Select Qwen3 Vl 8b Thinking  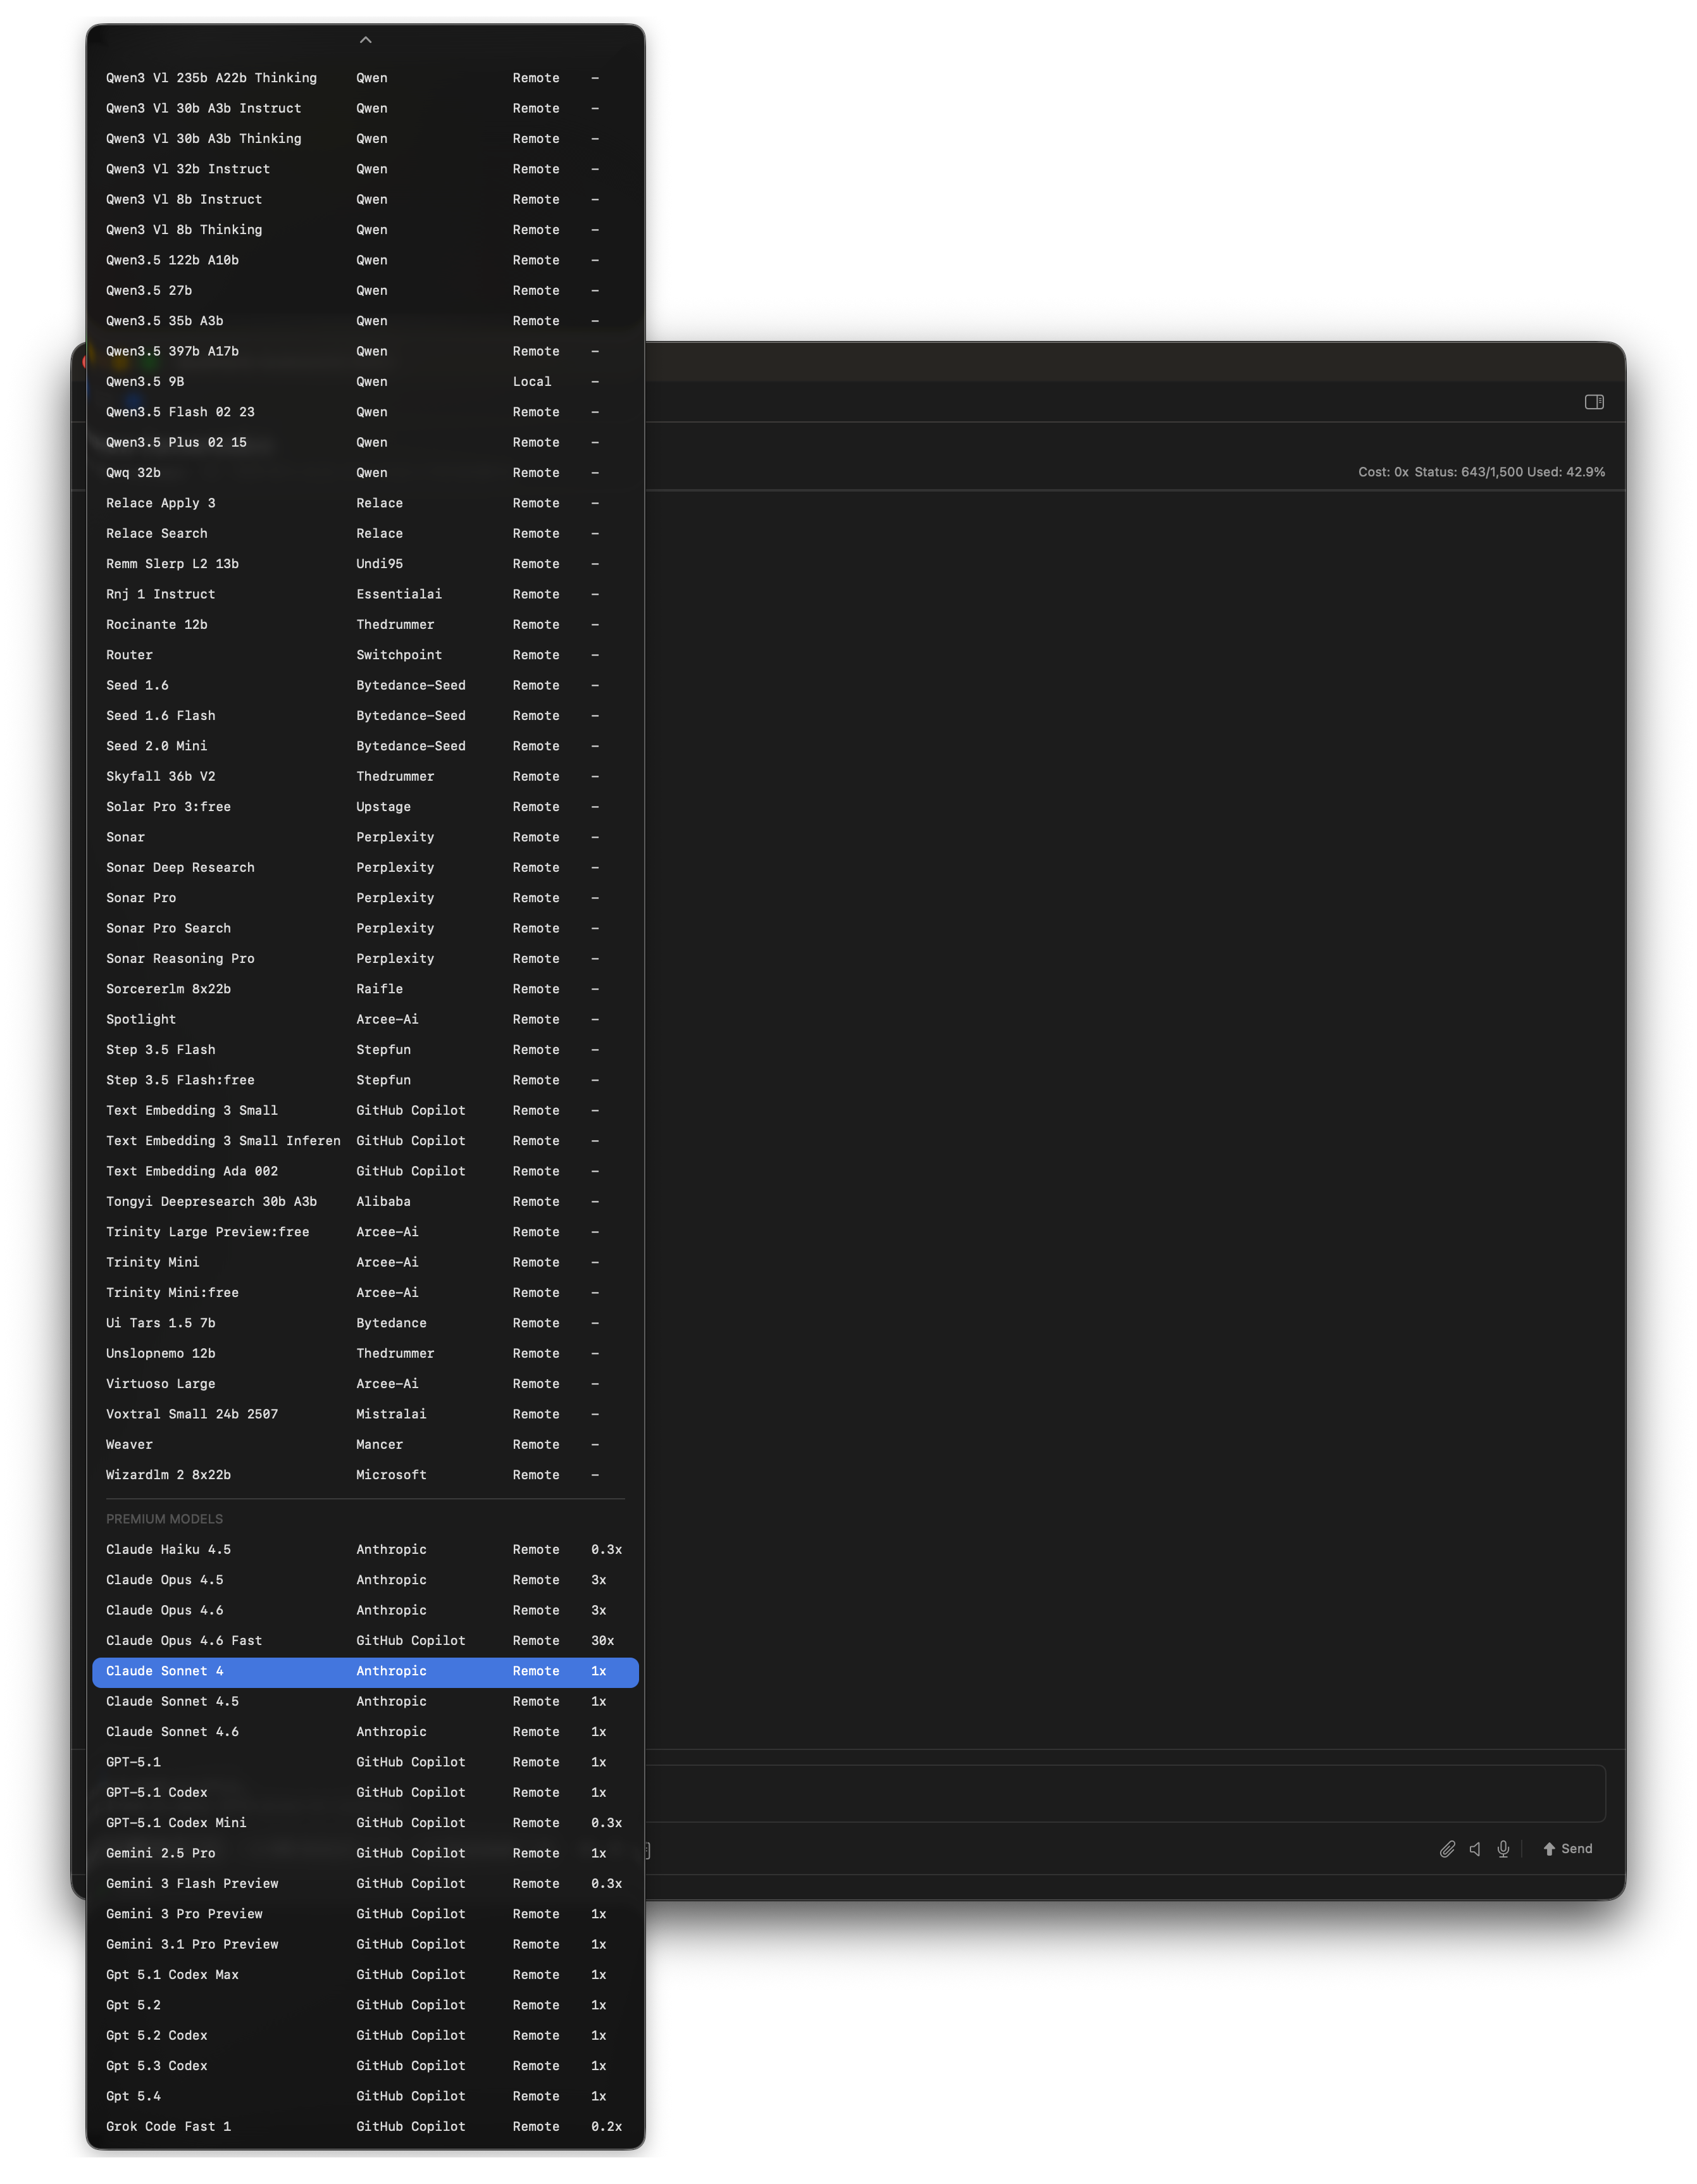click(x=365, y=230)
